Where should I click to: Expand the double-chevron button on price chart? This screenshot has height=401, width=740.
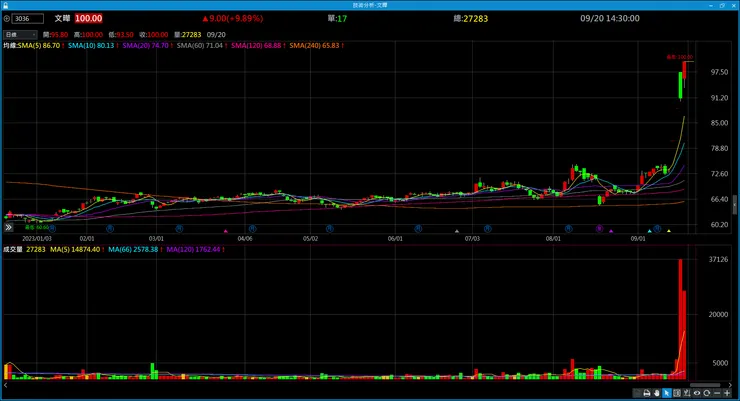tap(8, 227)
